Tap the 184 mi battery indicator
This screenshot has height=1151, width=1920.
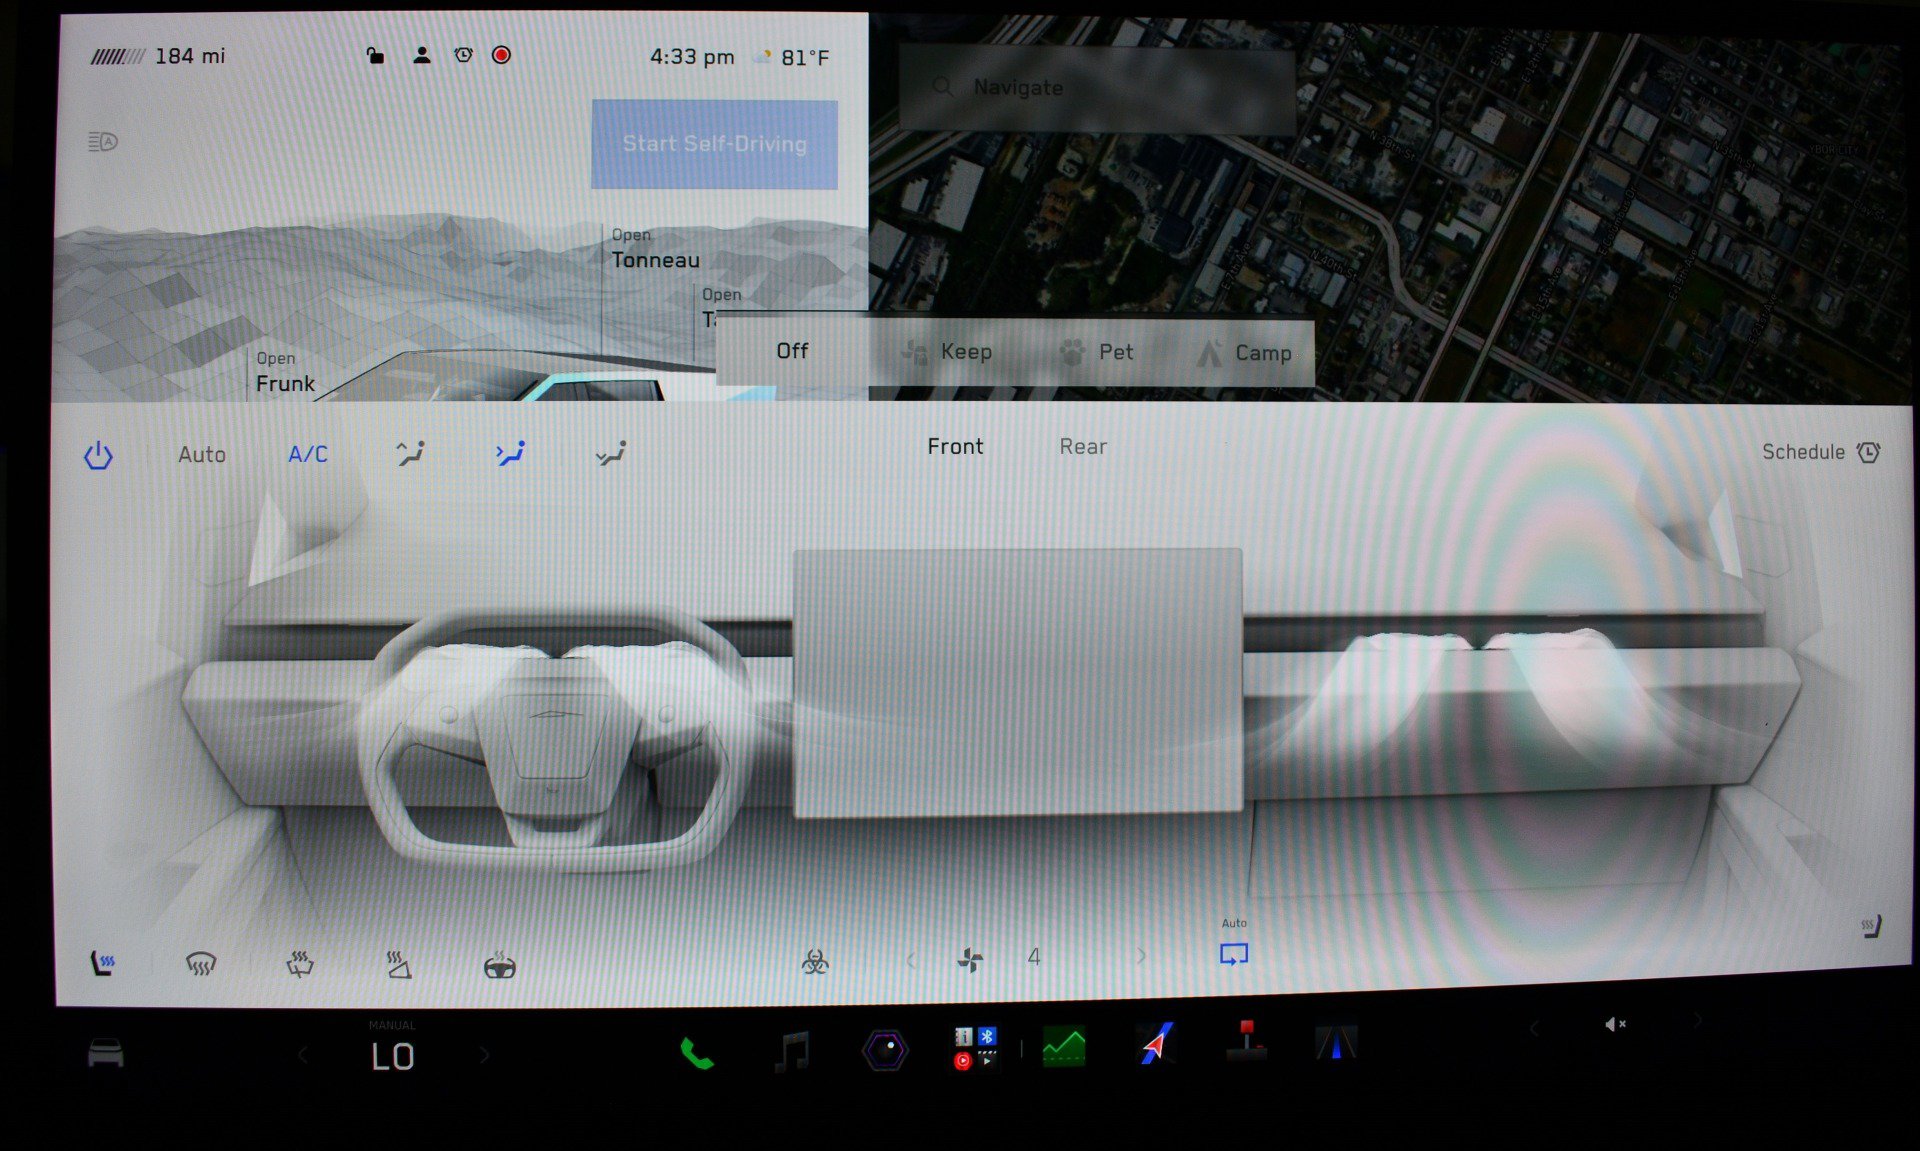click(x=158, y=56)
